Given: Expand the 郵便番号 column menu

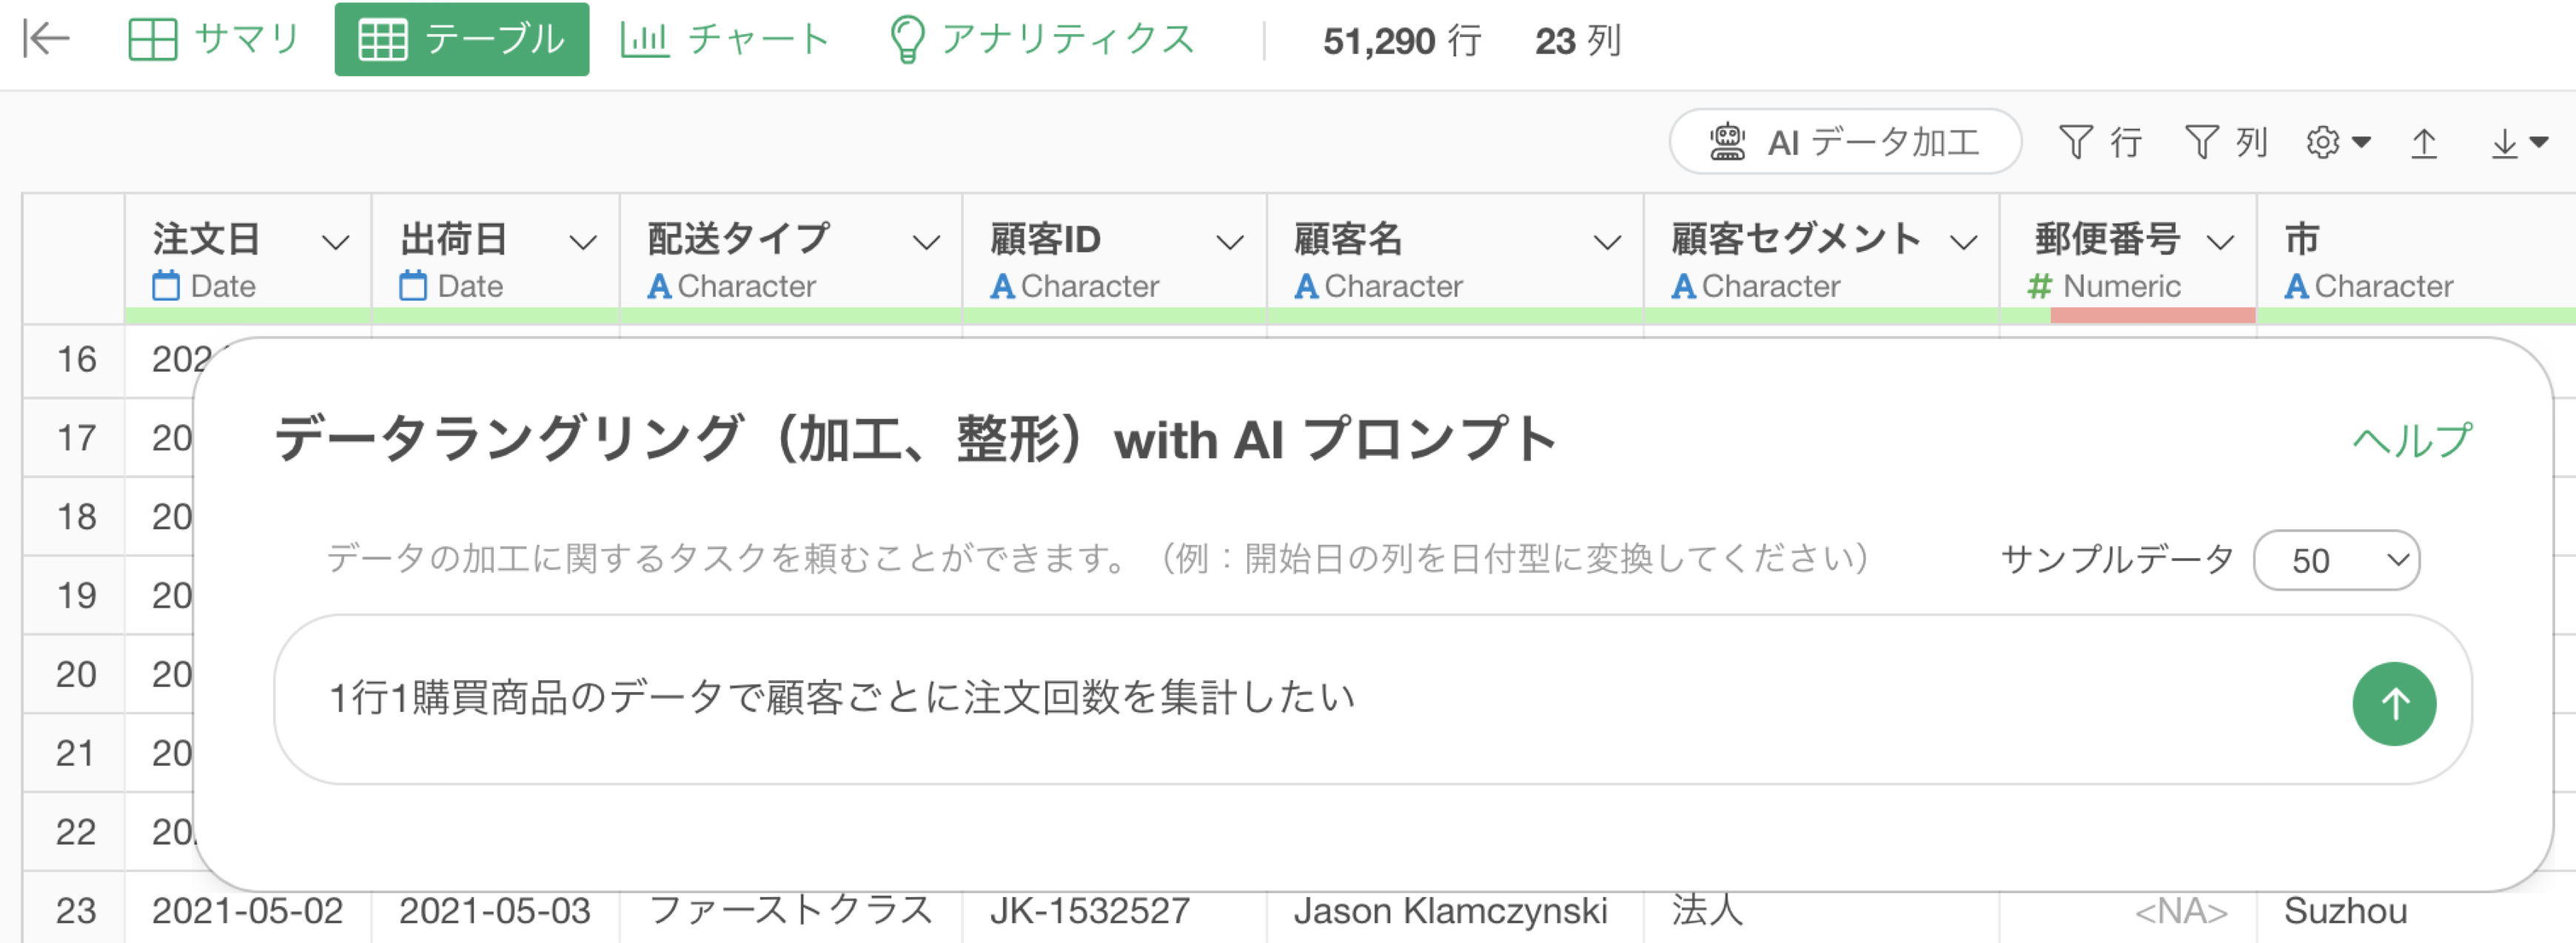Looking at the screenshot, I should click(x=2220, y=243).
